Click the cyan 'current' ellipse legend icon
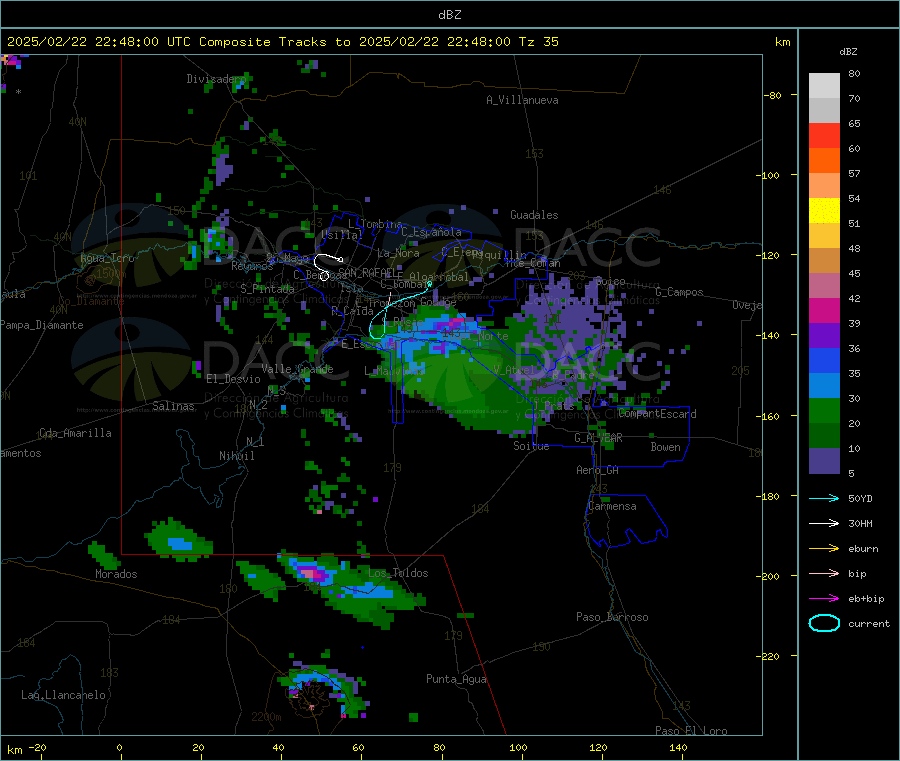 [824, 623]
